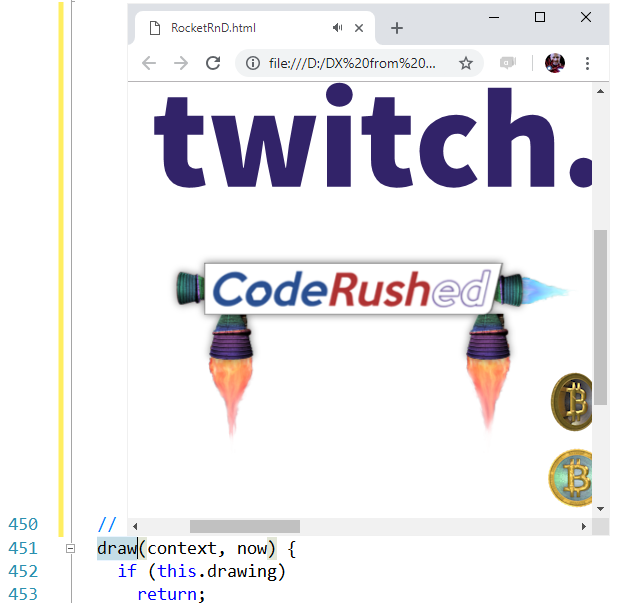Click the horizontal scrollbar right arrow

(x=584, y=526)
